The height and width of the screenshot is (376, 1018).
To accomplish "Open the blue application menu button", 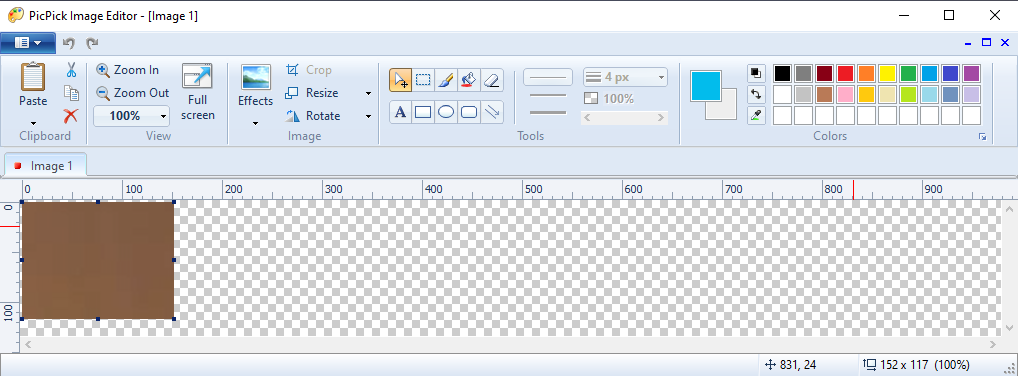I will click(27, 43).
